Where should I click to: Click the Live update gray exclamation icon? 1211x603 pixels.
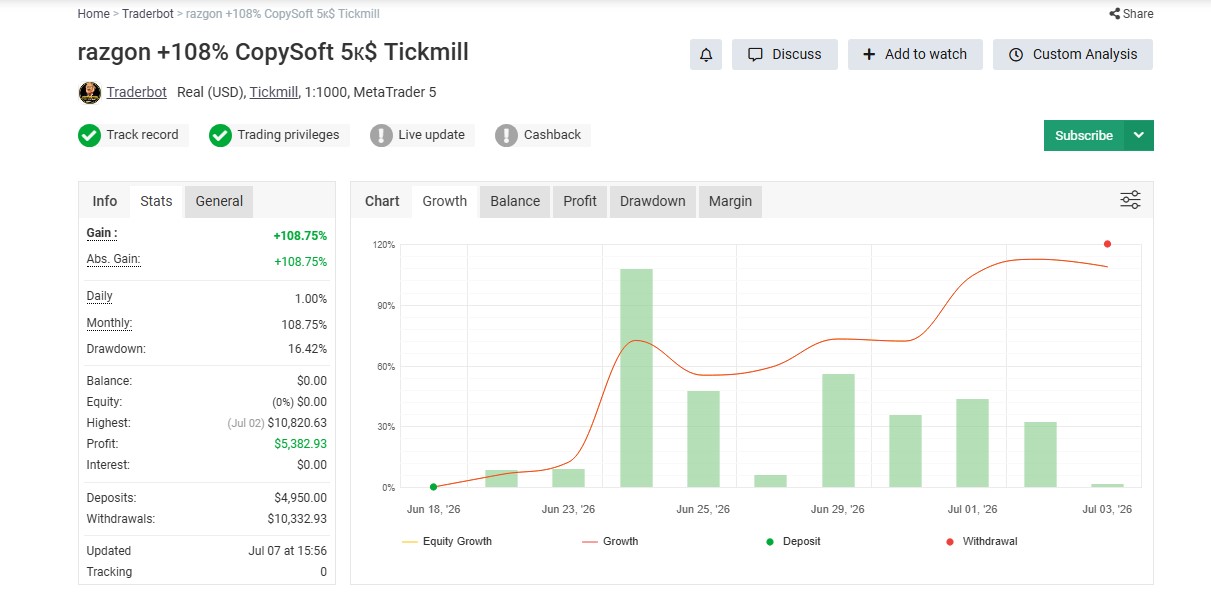381,135
